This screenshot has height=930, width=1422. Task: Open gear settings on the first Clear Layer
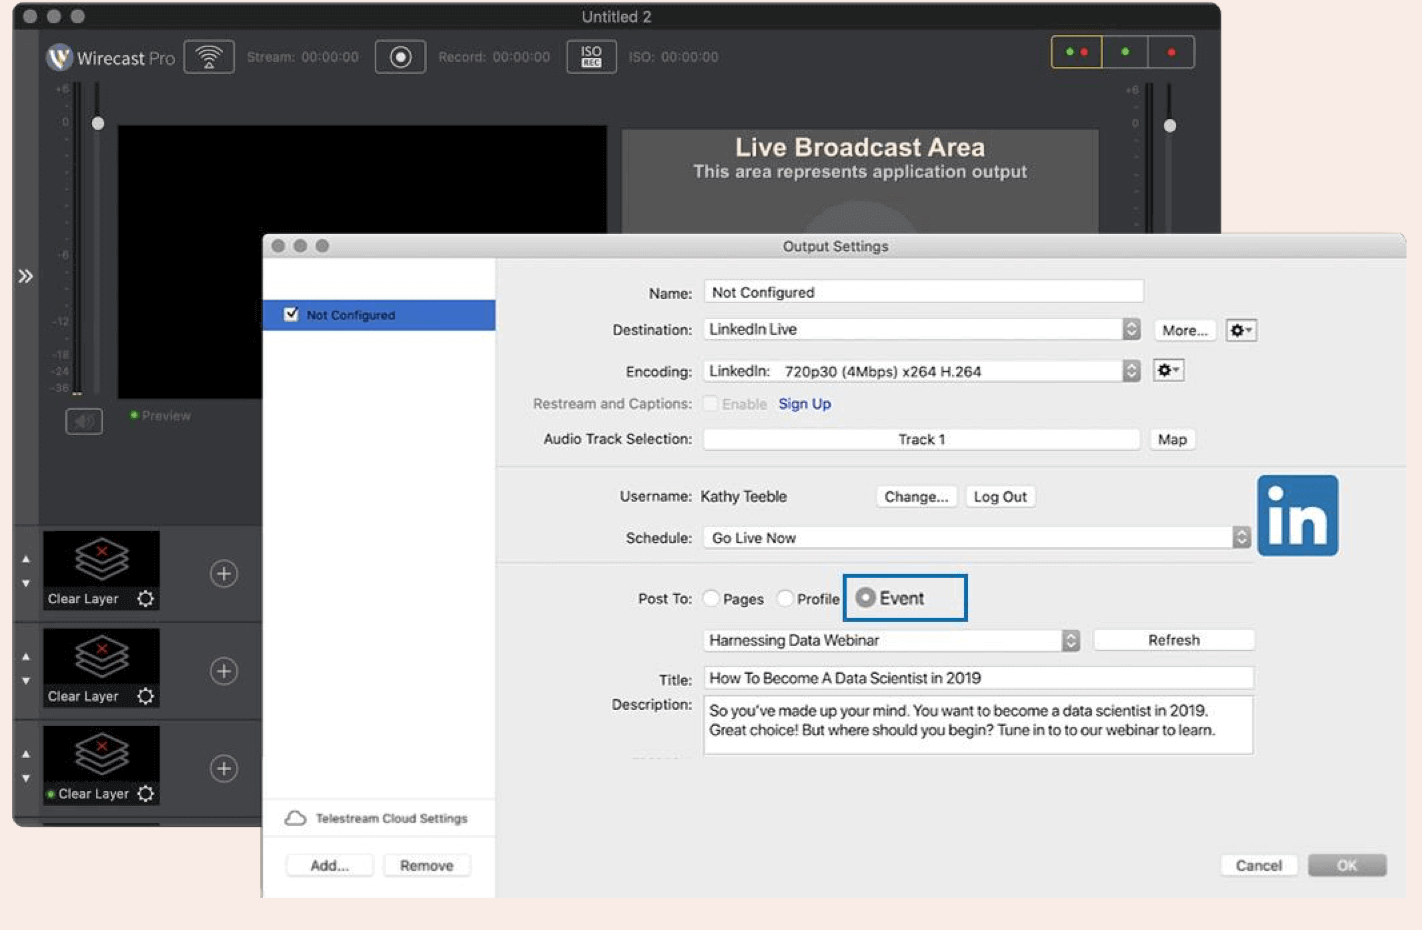click(146, 599)
